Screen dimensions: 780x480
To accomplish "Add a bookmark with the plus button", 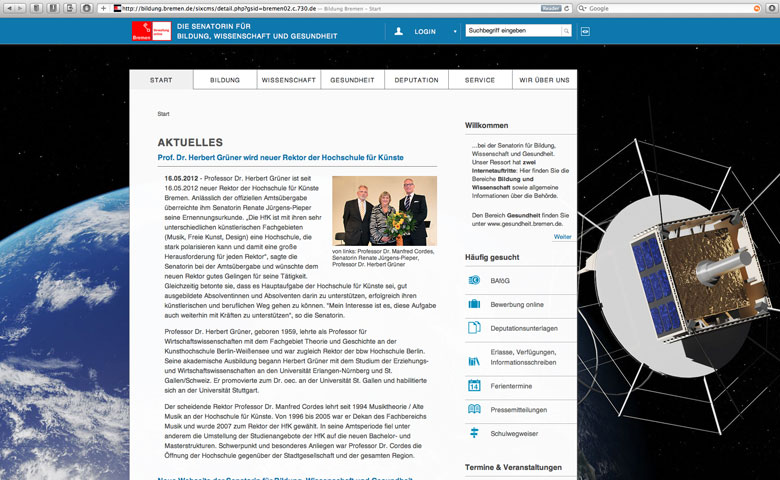I will [103, 8].
